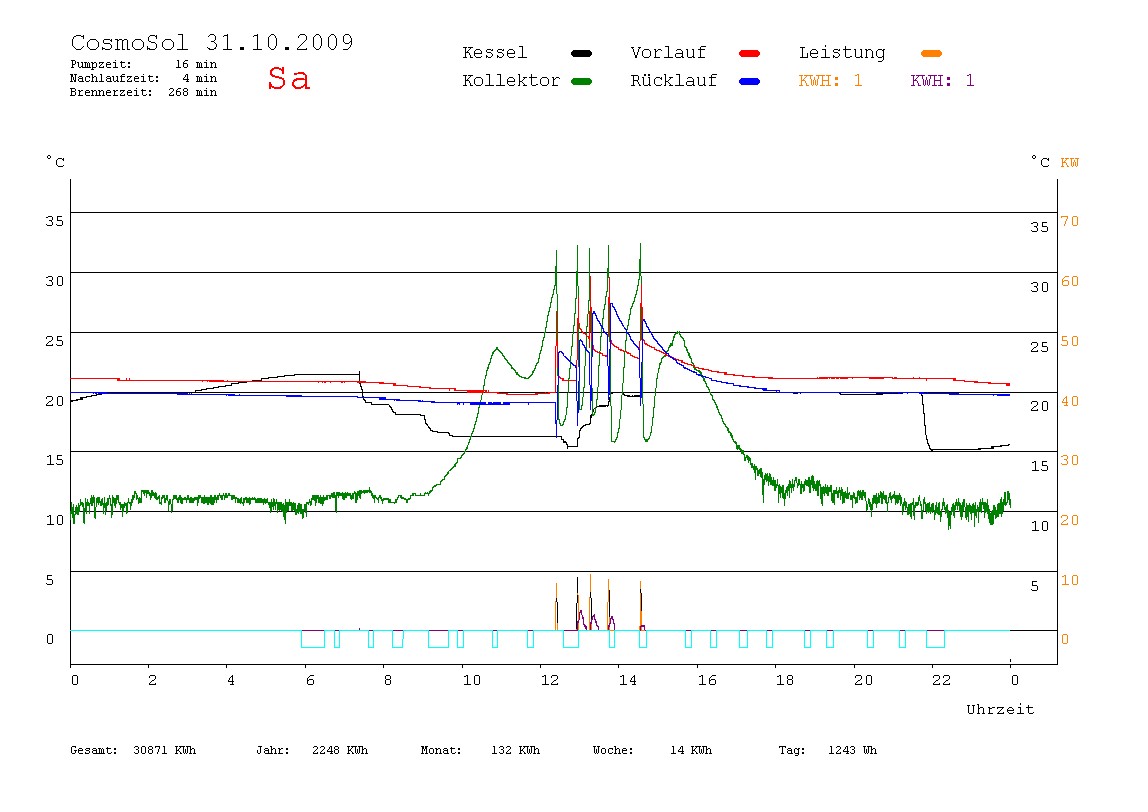Click the 'Gesamt: 30871 KWh' total
The height and width of the screenshot is (812, 1148).
133,750
